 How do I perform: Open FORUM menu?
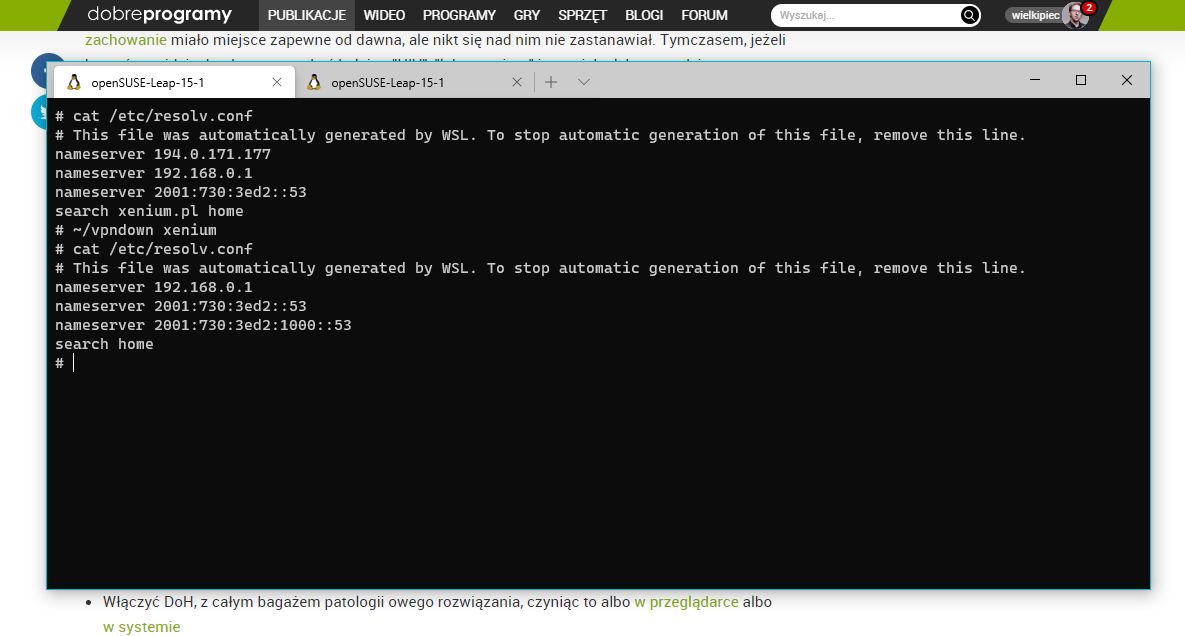(704, 15)
